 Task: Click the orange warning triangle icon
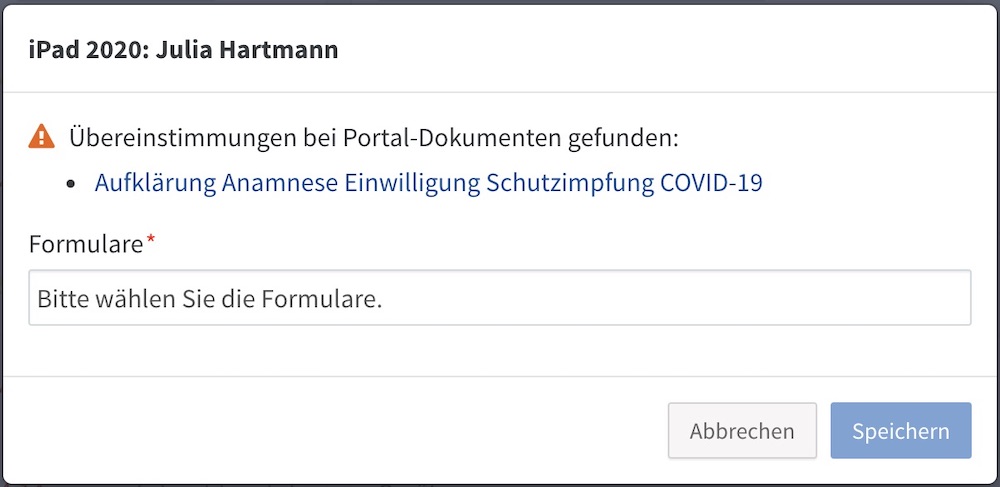[x=41, y=137]
